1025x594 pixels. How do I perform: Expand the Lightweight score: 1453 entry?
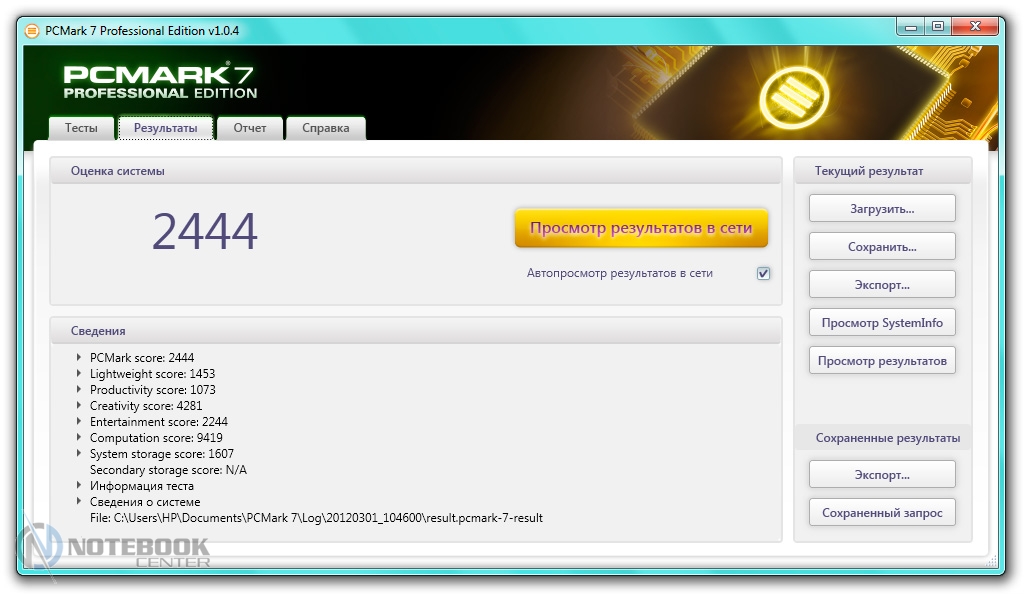coord(79,373)
